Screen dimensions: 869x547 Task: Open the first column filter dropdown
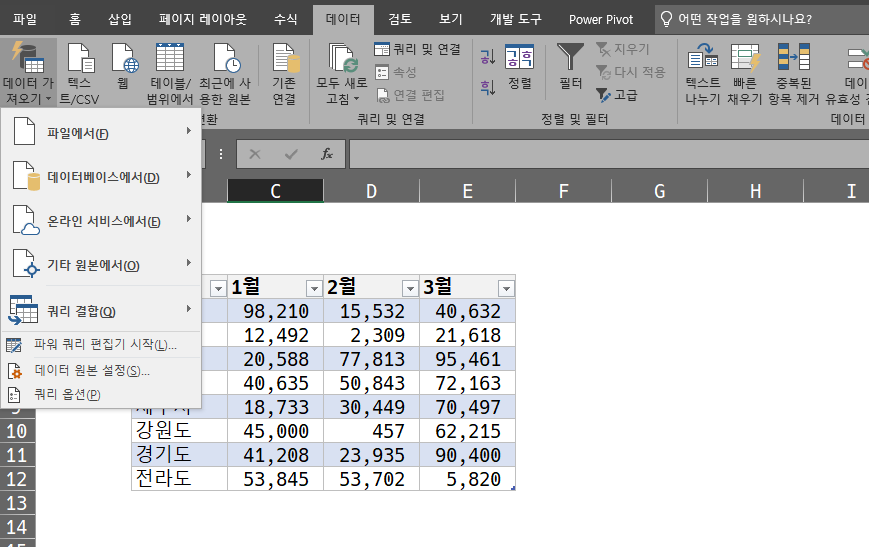[218, 288]
